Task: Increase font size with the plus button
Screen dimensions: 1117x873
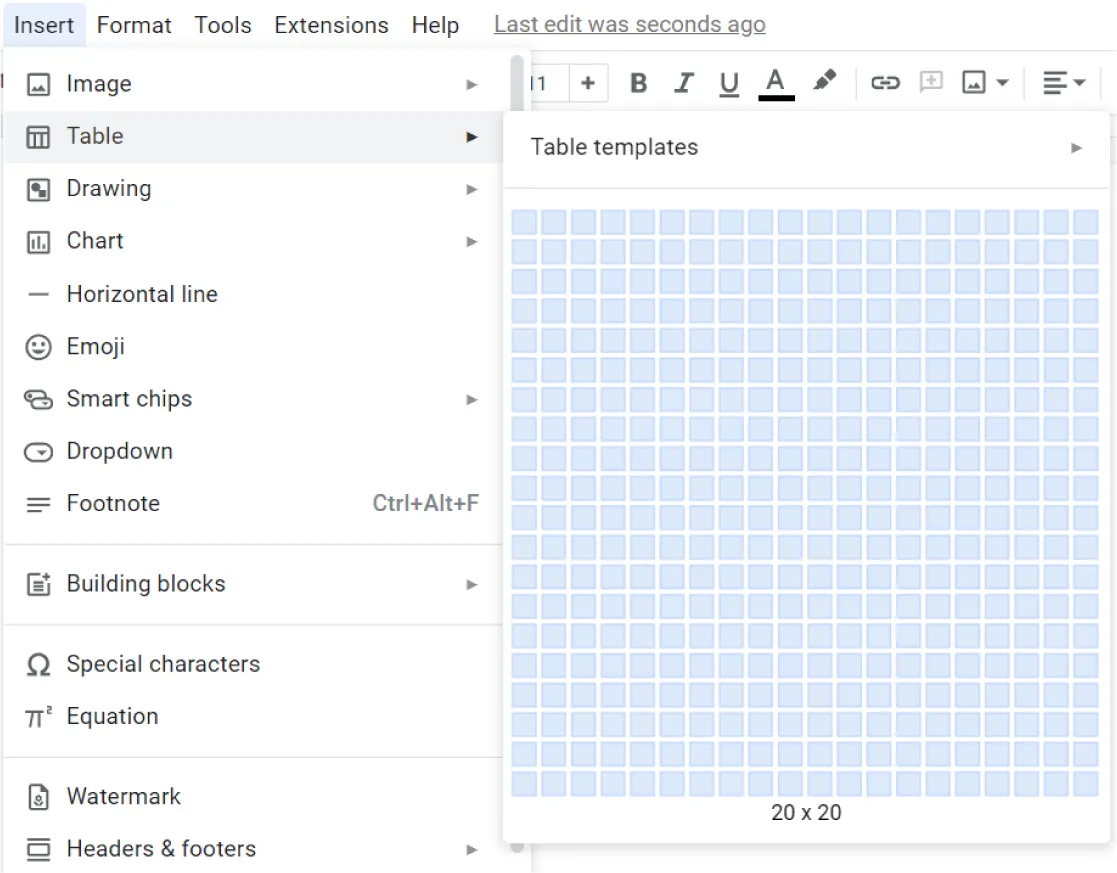Action: pyautogui.click(x=589, y=83)
